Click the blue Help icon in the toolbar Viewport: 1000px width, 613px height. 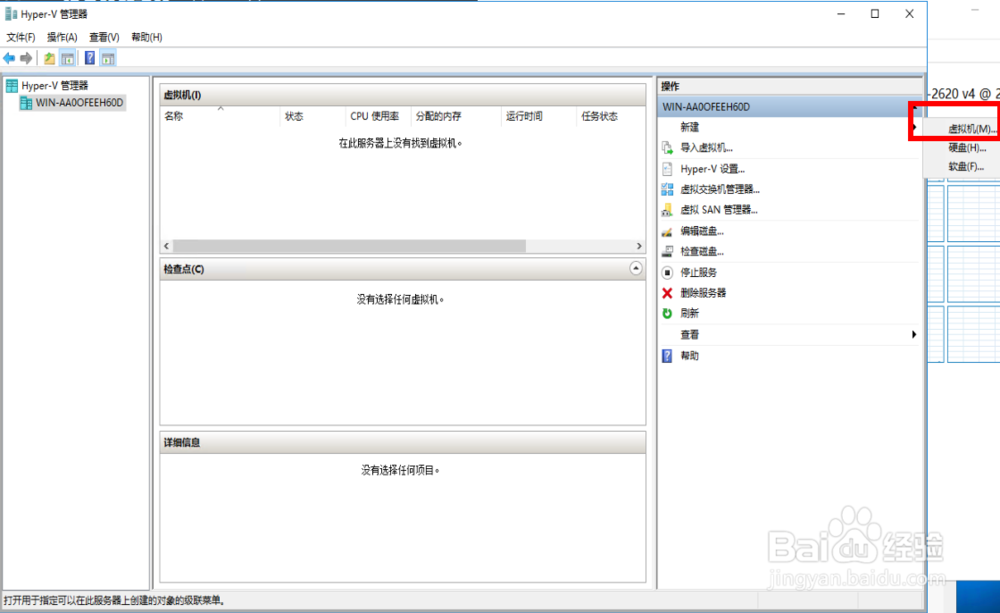90,59
